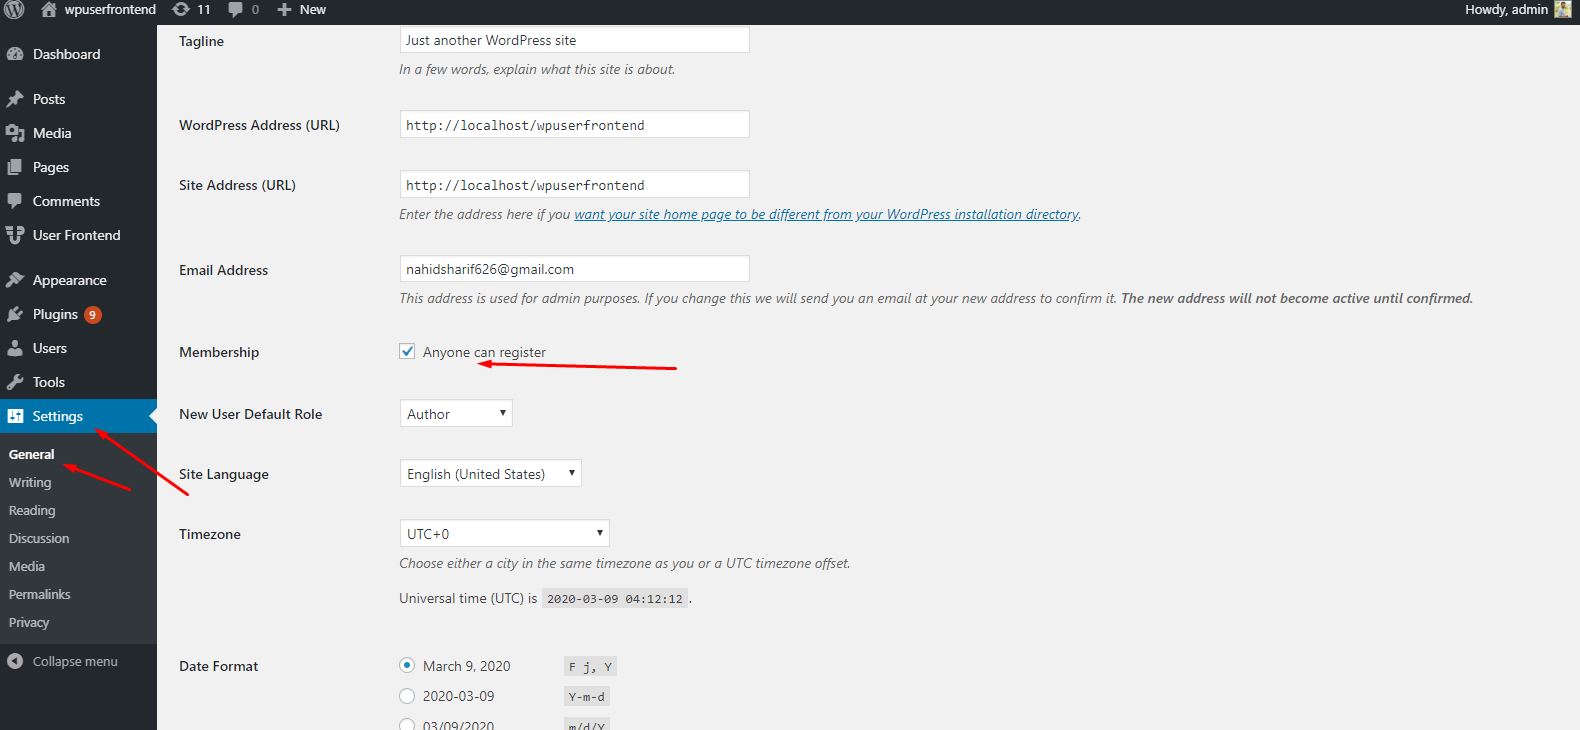Click the site home page help link
Viewport: 1580px width, 730px height.
pos(826,214)
